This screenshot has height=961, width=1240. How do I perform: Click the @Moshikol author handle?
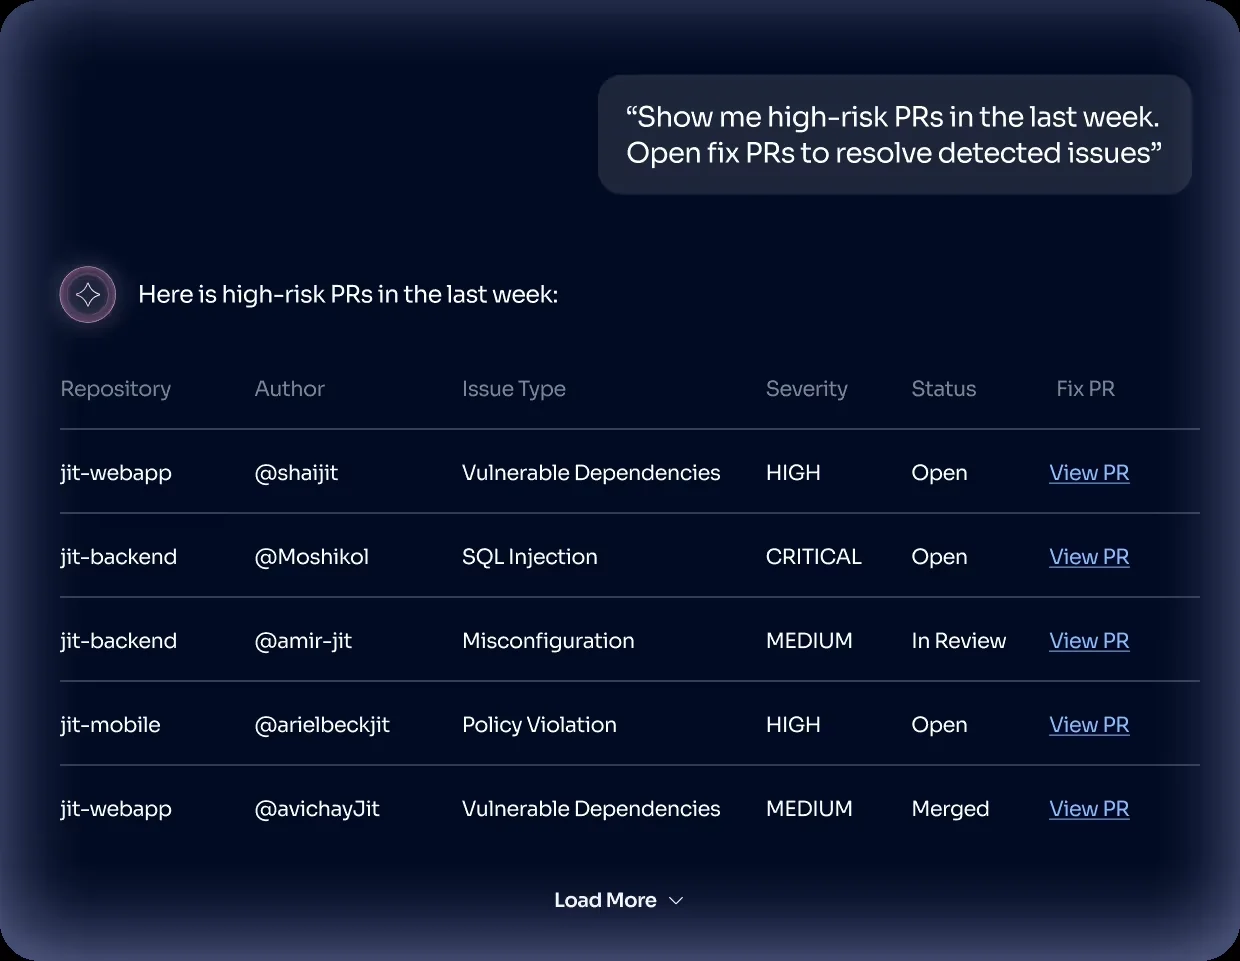(x=312, y=556)
